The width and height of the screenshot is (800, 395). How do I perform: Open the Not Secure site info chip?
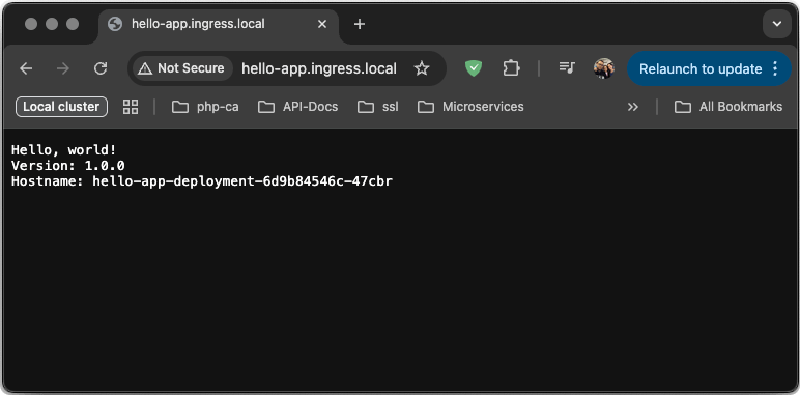[x=182, y=68]
